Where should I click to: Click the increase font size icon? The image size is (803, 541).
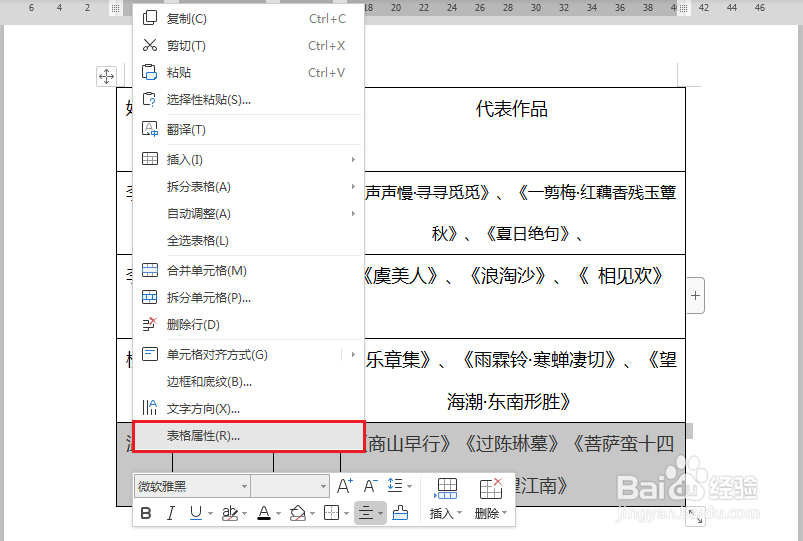(345, 485)
